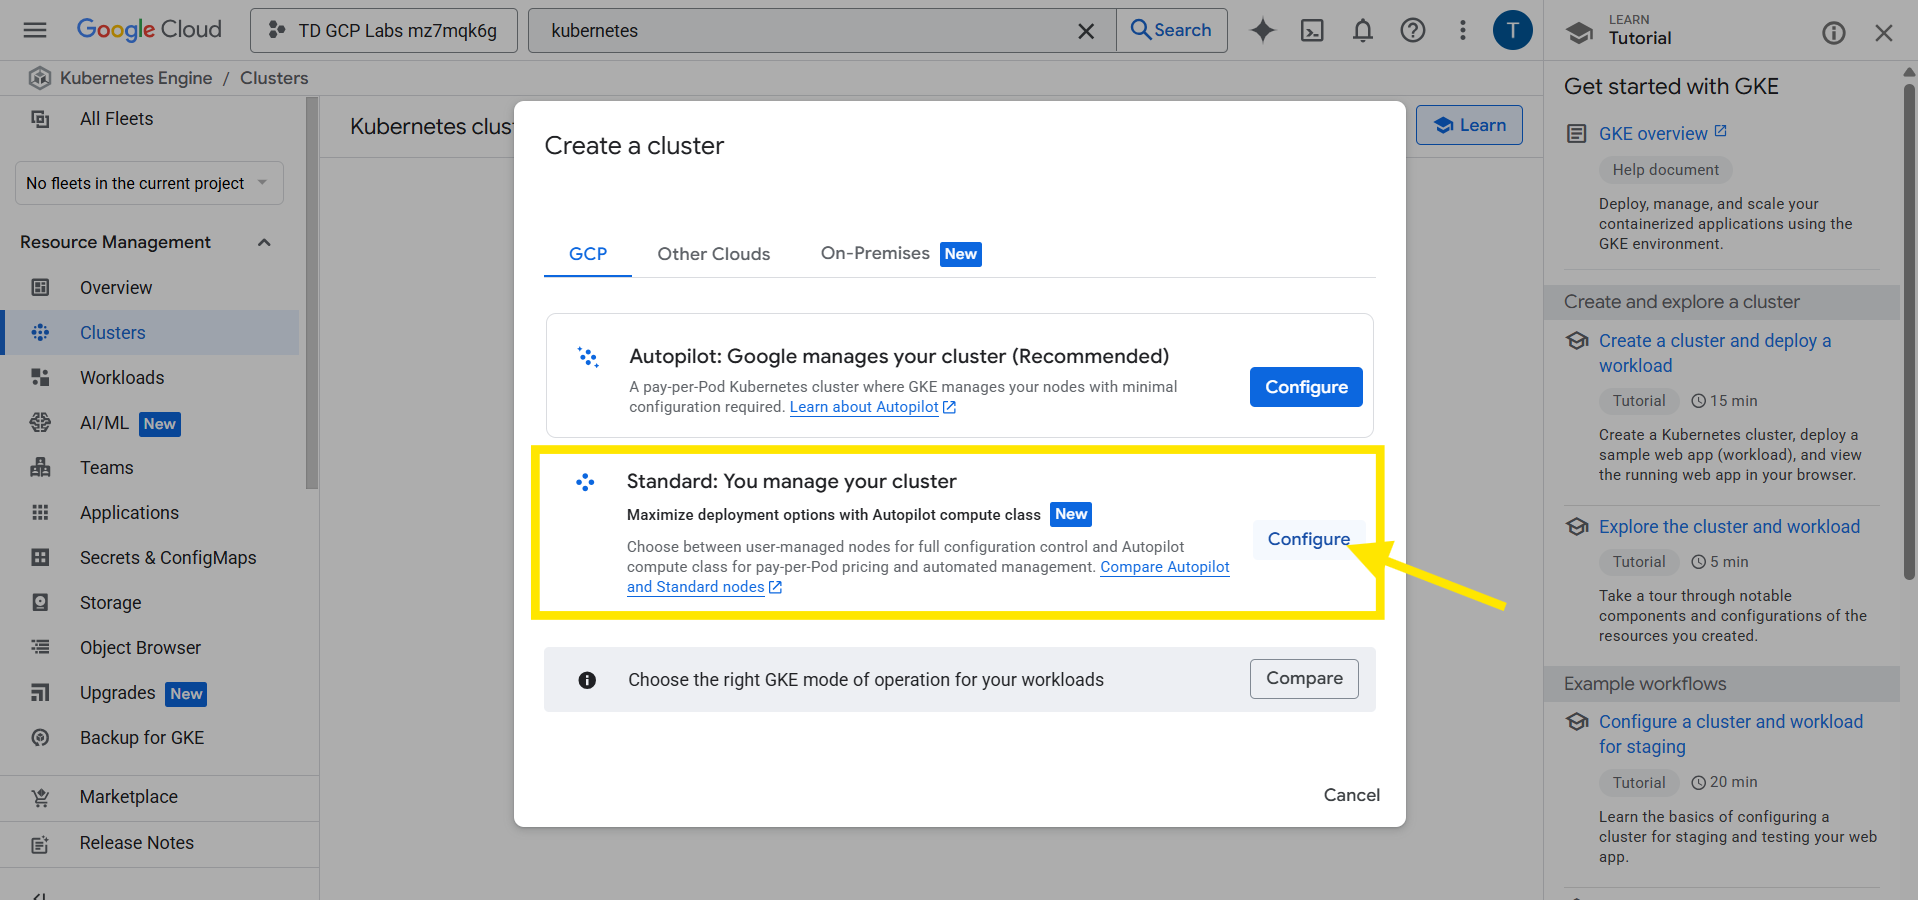Open the help question mark menu
The height and width of the screenshot is (900, 1918).
point(1412,31)
